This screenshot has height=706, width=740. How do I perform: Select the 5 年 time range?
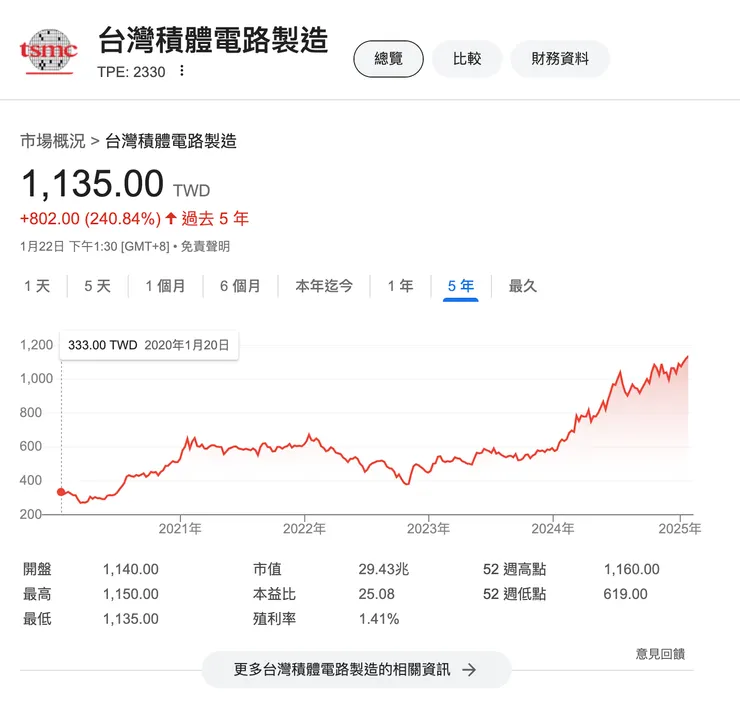point(461,286)
